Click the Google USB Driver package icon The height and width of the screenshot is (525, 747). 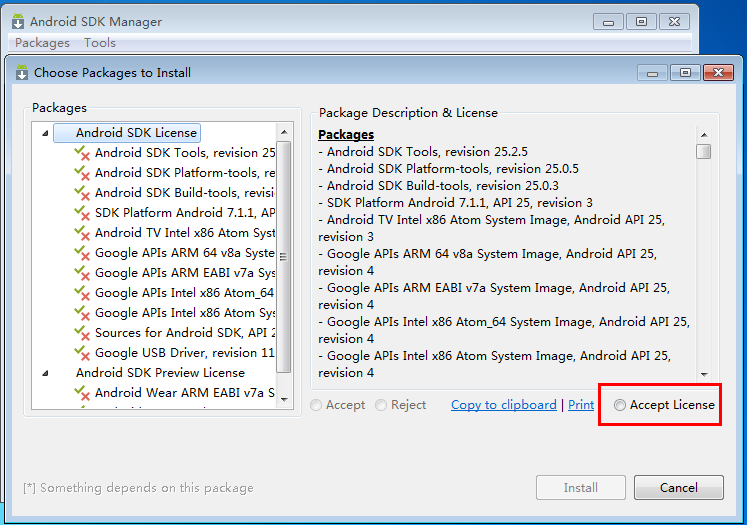(82, 353)
